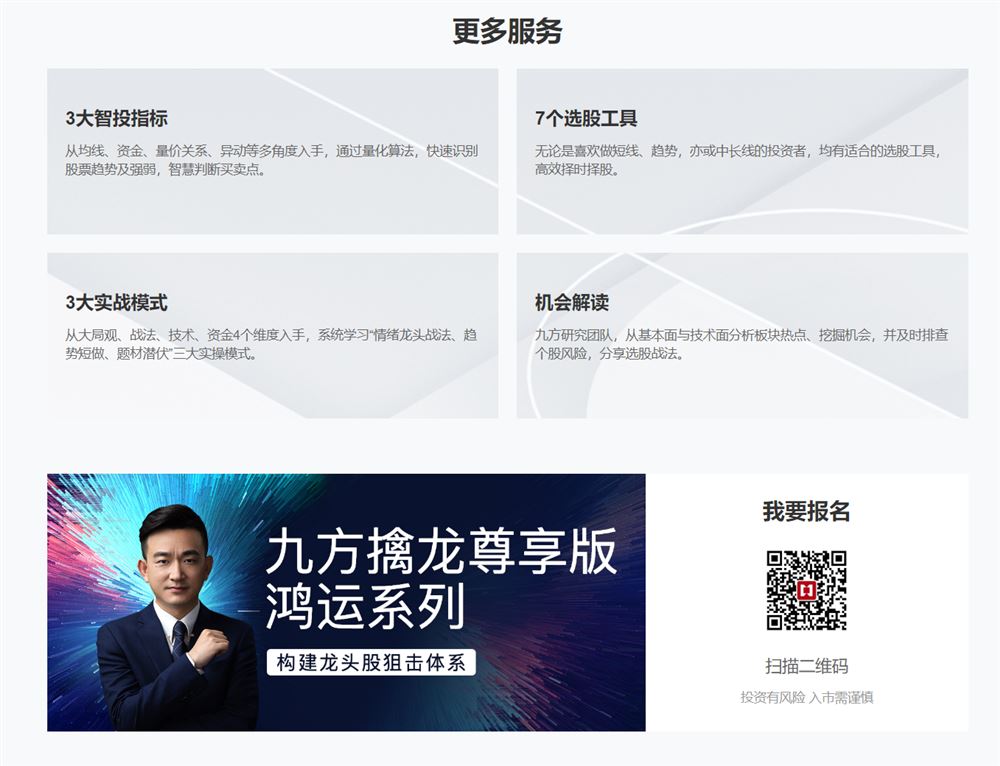Open the 7个选股工具 service card

[x=742, y=151]
